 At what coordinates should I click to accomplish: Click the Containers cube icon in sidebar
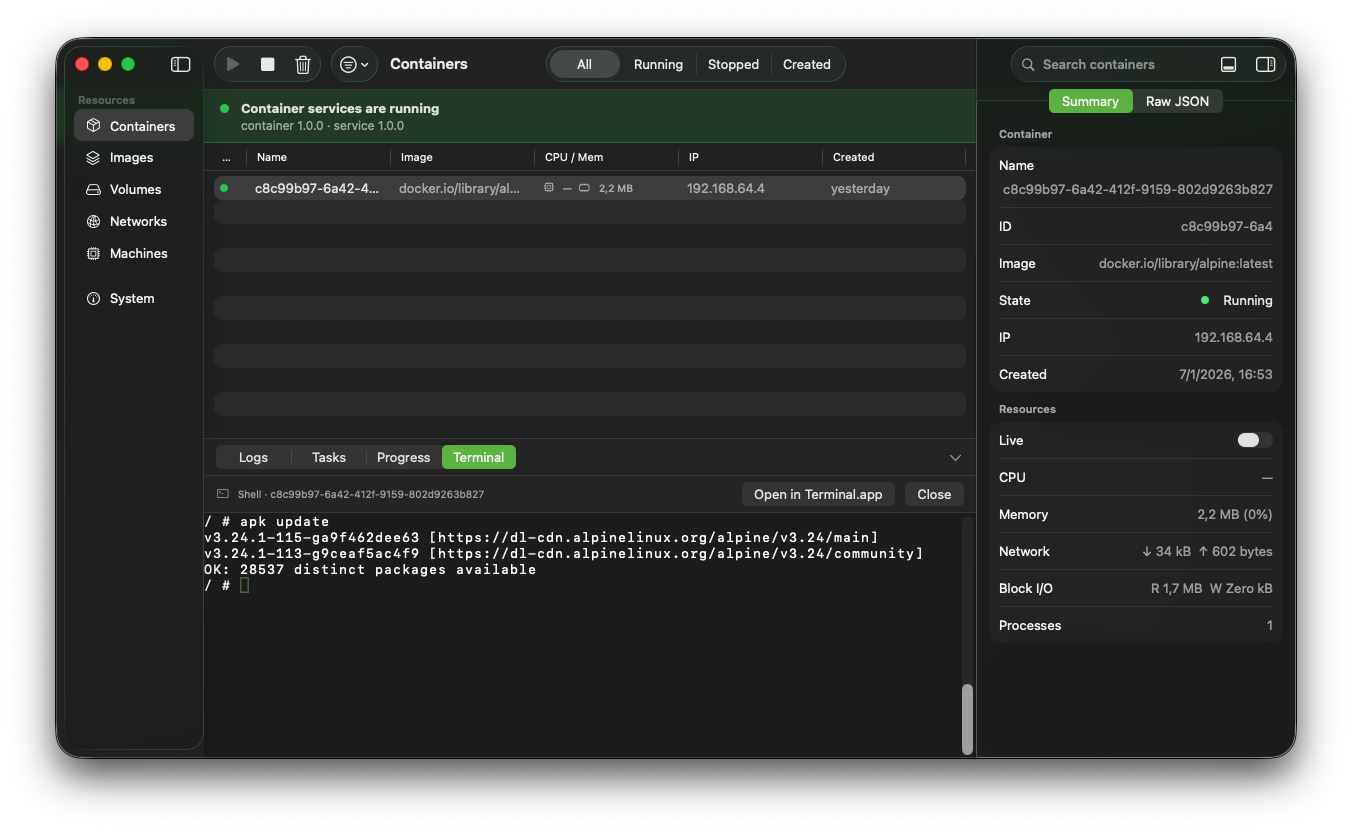[x=93, y=126]
